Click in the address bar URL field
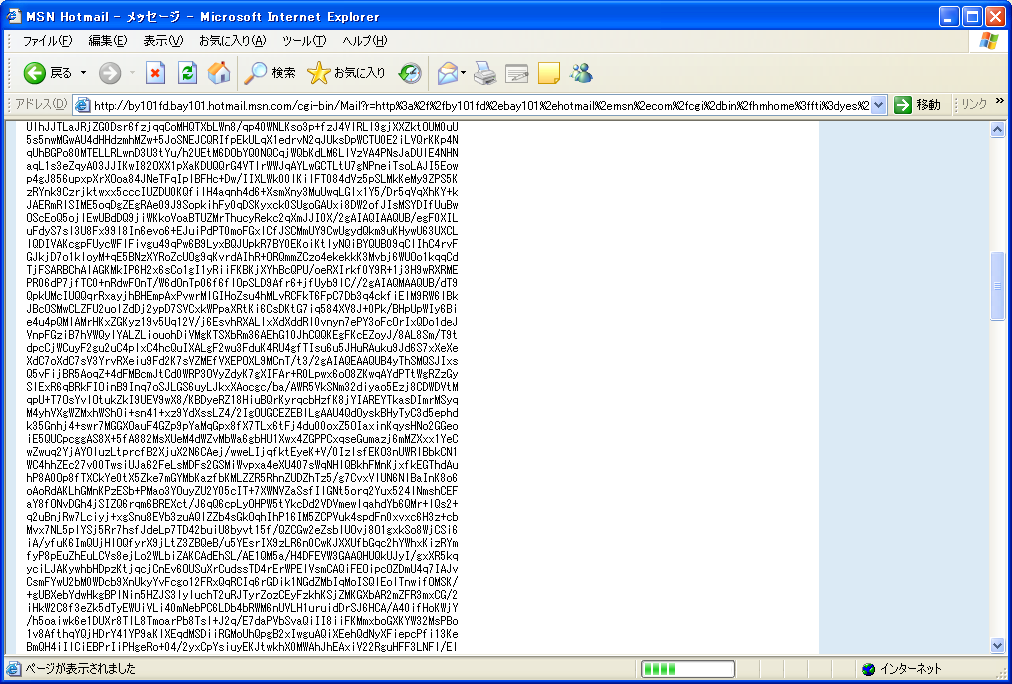Image resolution: width=1012 pixels, height=684 pixels. pyautogui.click(x=480, y=105)
